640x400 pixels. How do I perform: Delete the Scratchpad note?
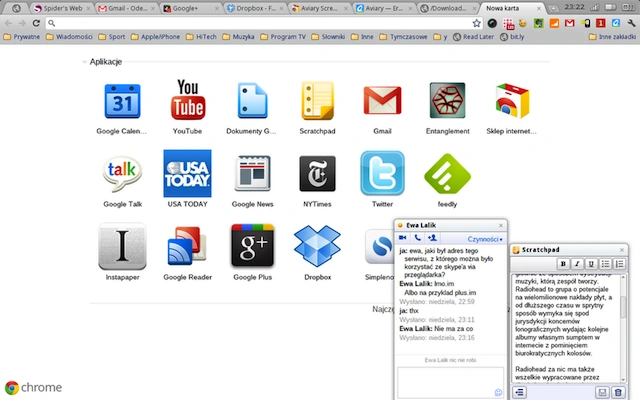[618, 393]
